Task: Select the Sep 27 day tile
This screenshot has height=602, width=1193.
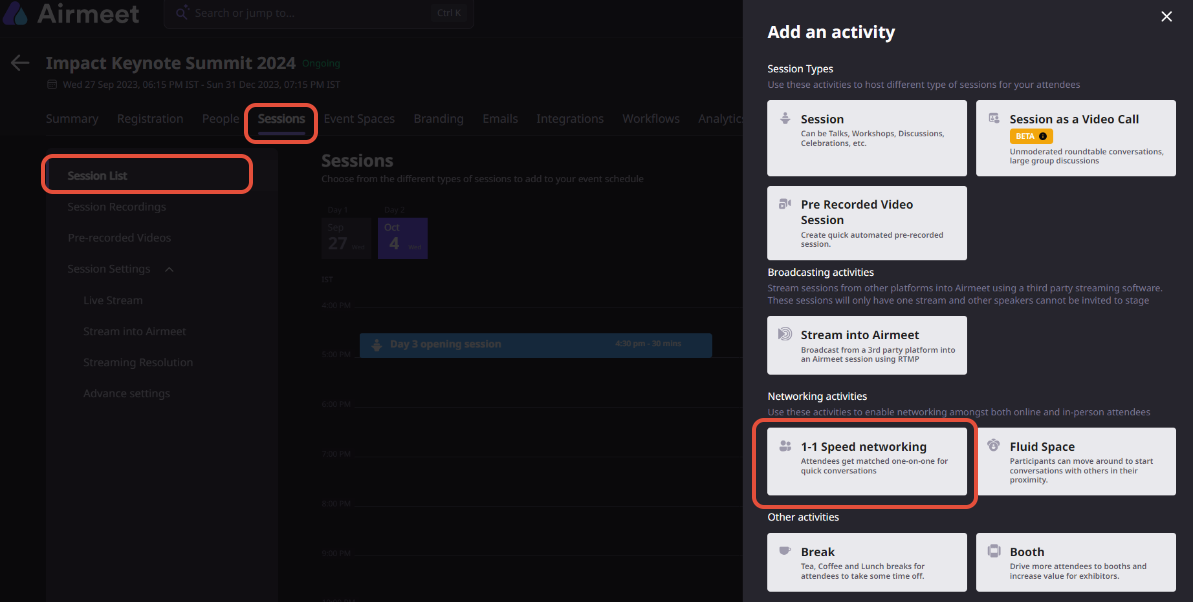Action: tap(346, 238)
